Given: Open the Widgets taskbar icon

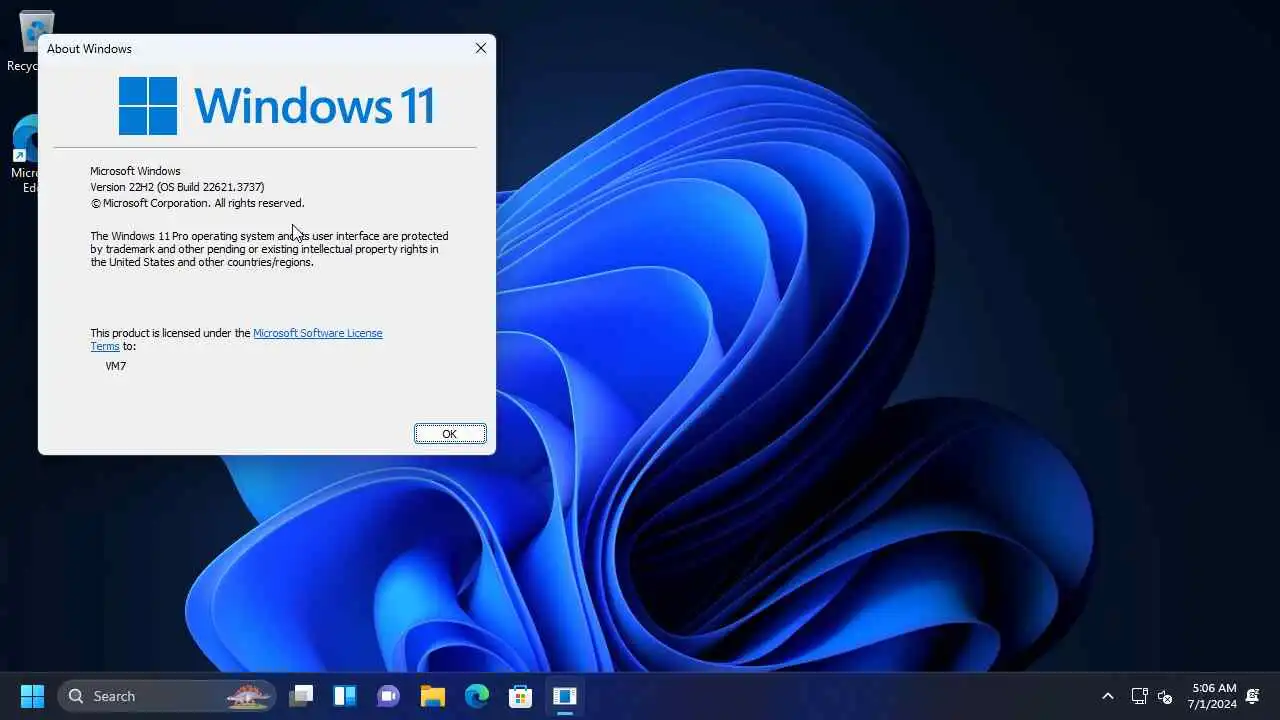Looking at the screenshot, I should (345, 696).
